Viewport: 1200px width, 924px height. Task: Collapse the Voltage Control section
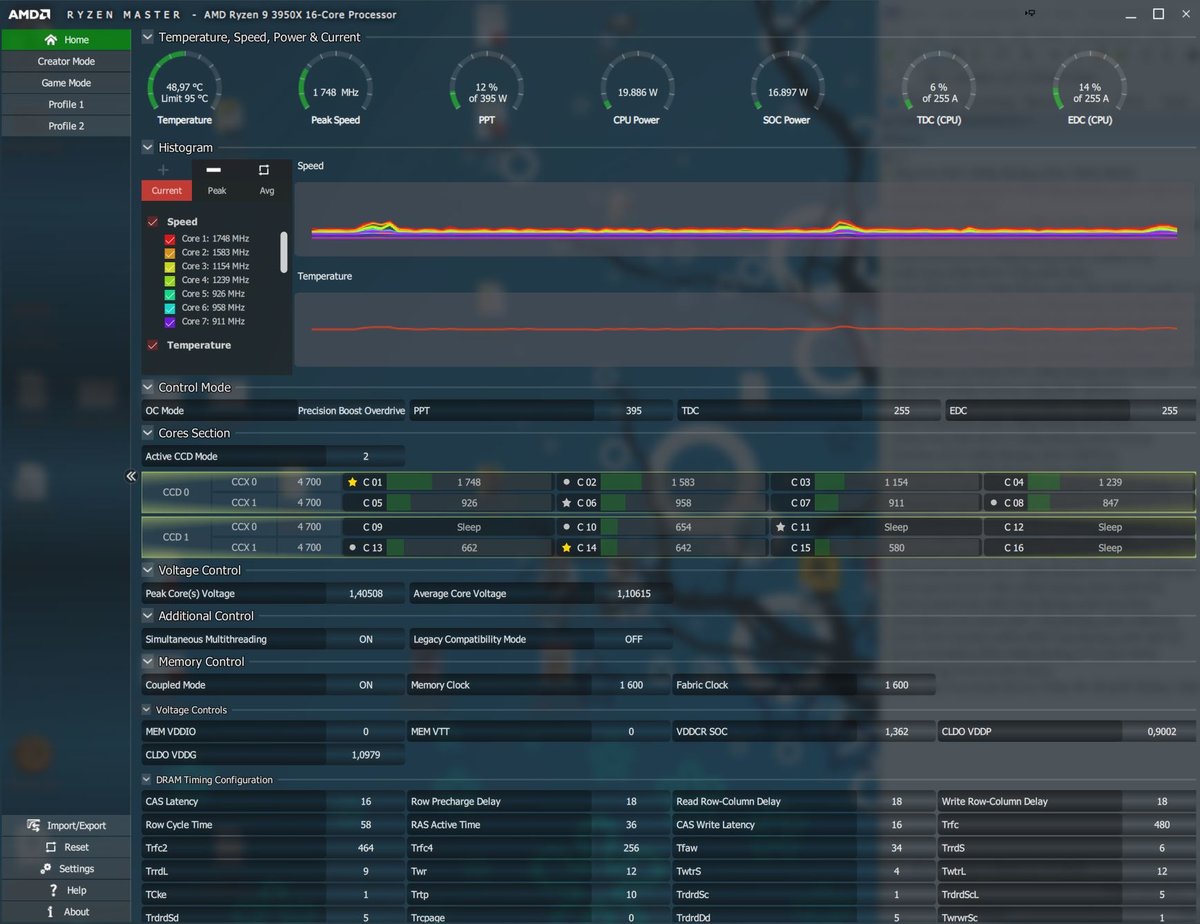(x=148, y=570)
